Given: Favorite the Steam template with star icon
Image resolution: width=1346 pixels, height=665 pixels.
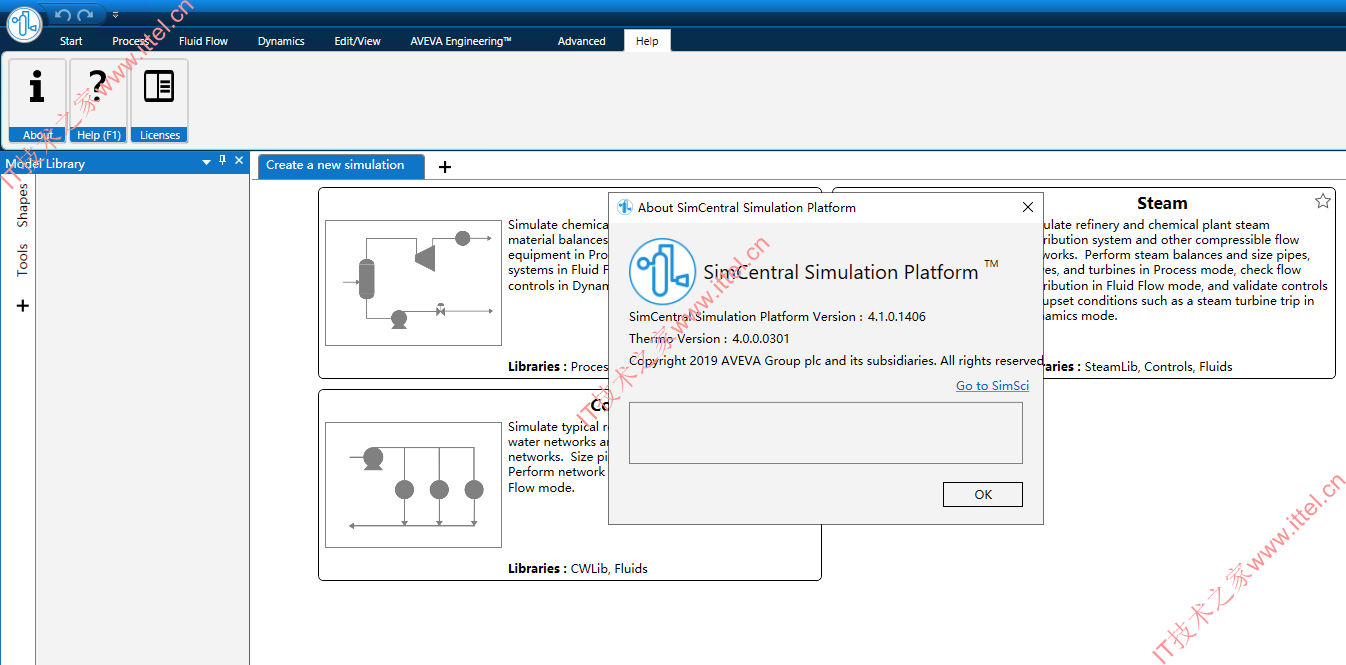Looking at the screenshot, I should click(x=1323, y=201).
